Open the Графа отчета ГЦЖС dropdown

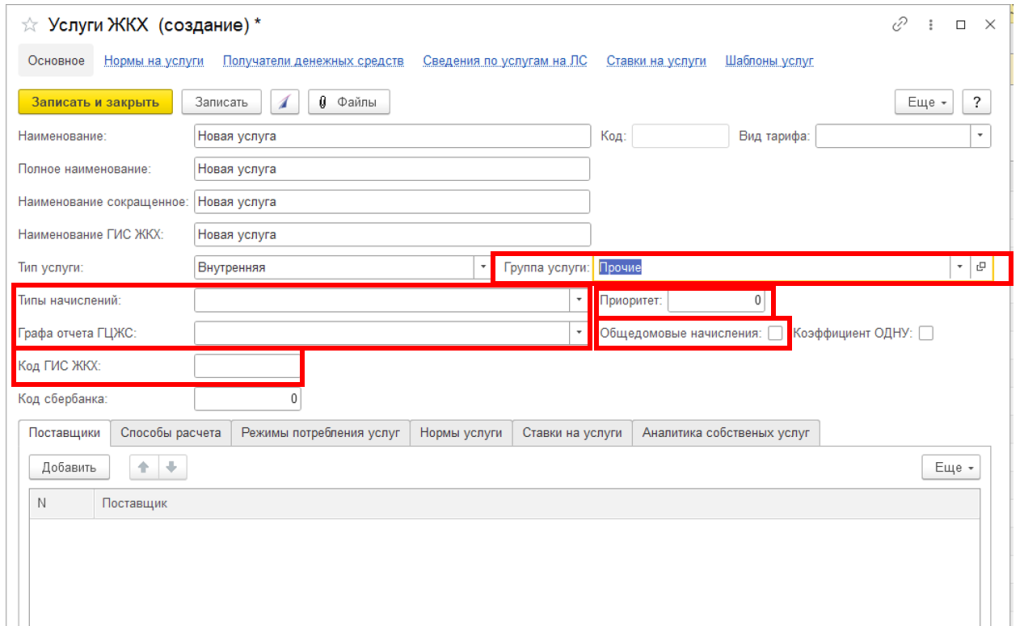[578, 333]
